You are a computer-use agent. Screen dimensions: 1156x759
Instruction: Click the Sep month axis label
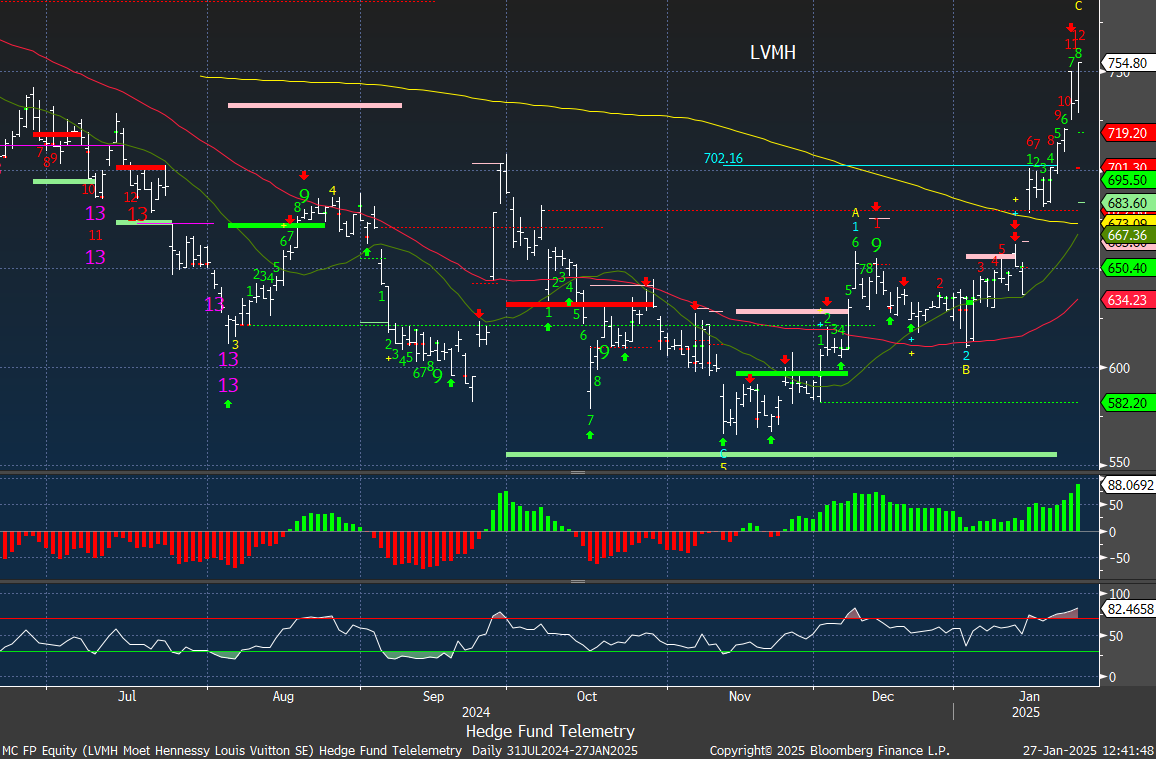(x=434, y=696)
